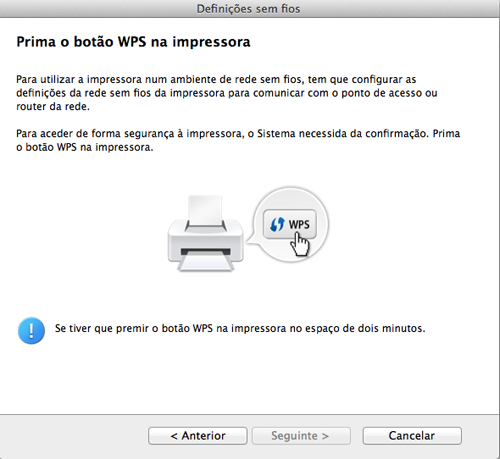Image resolution: width=500 pixels, height=459 pixels.
Task: Go back with the Anterior button
Action: pyautogui.click(x=198, y=436)
